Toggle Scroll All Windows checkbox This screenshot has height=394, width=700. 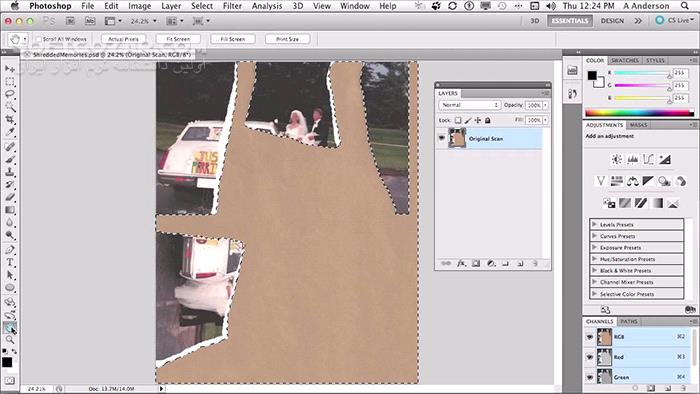pos(39,39)
